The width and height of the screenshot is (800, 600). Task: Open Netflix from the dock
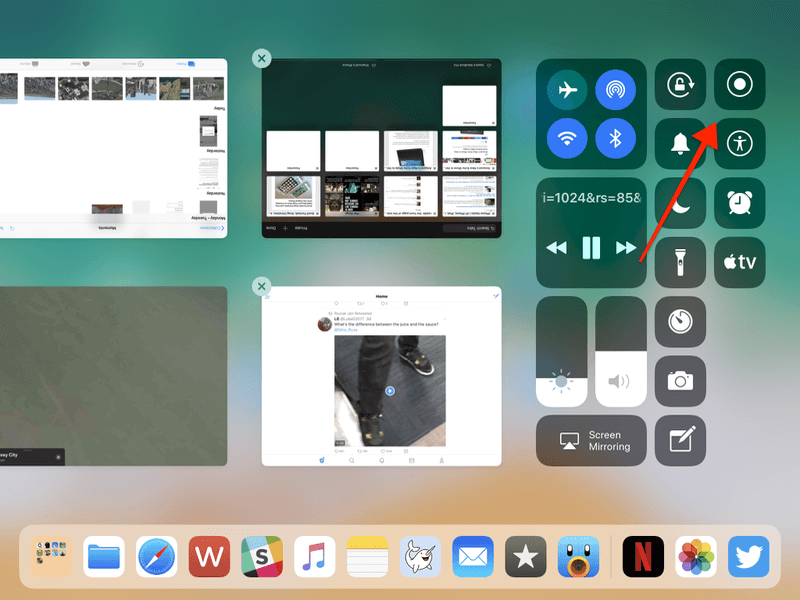point(643,557)
